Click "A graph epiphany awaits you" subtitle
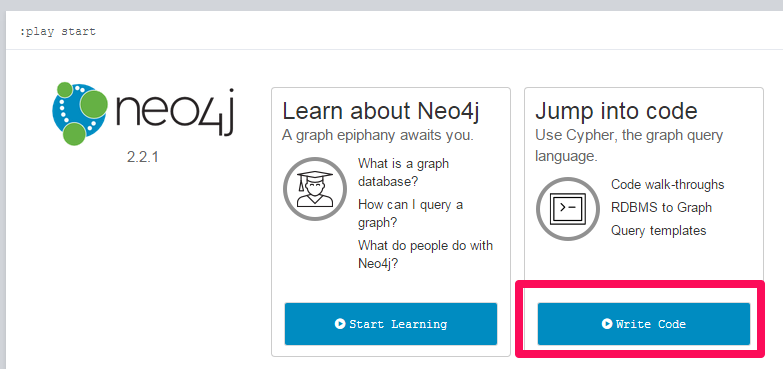The width and height of the screenshot is (783, 369). point(378,135)
